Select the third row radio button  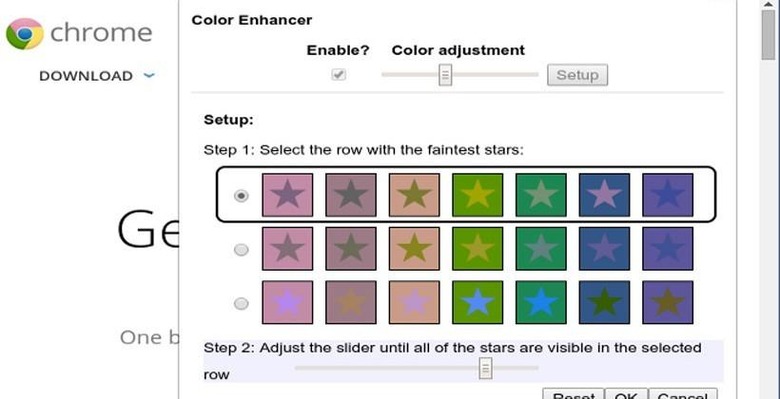pos(241,303)
